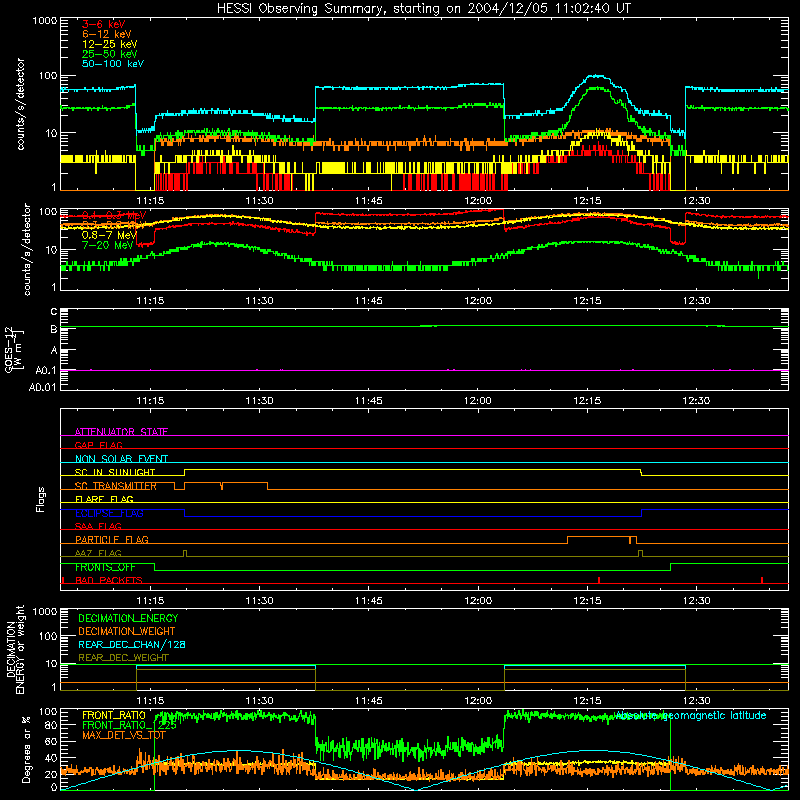Screen dimensions: 800x800
Task: Click '1000' on the top panel y-axis
Action: tap(45, 21)
